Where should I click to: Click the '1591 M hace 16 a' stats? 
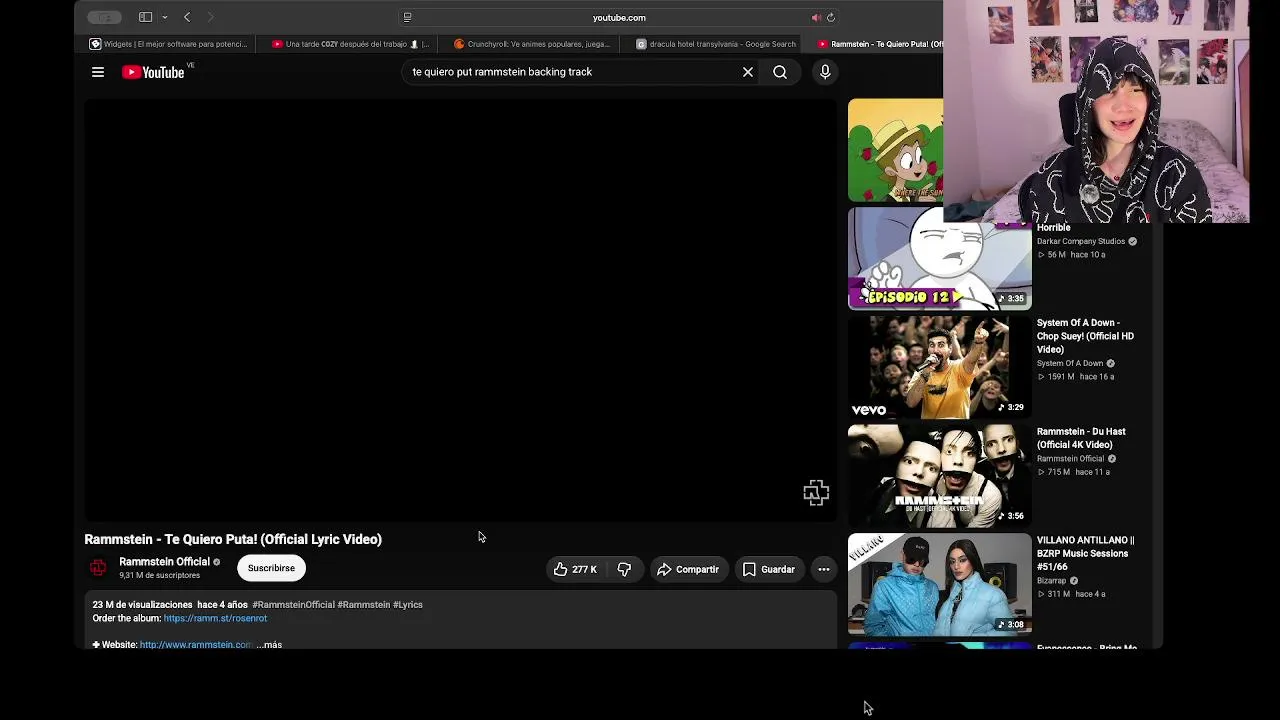point(1076,377)
